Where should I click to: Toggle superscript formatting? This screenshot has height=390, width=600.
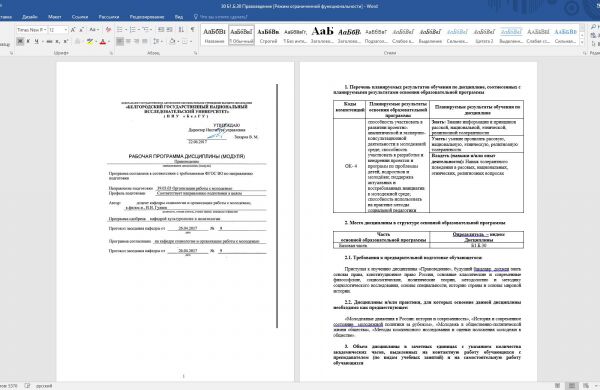coord(65,41)
